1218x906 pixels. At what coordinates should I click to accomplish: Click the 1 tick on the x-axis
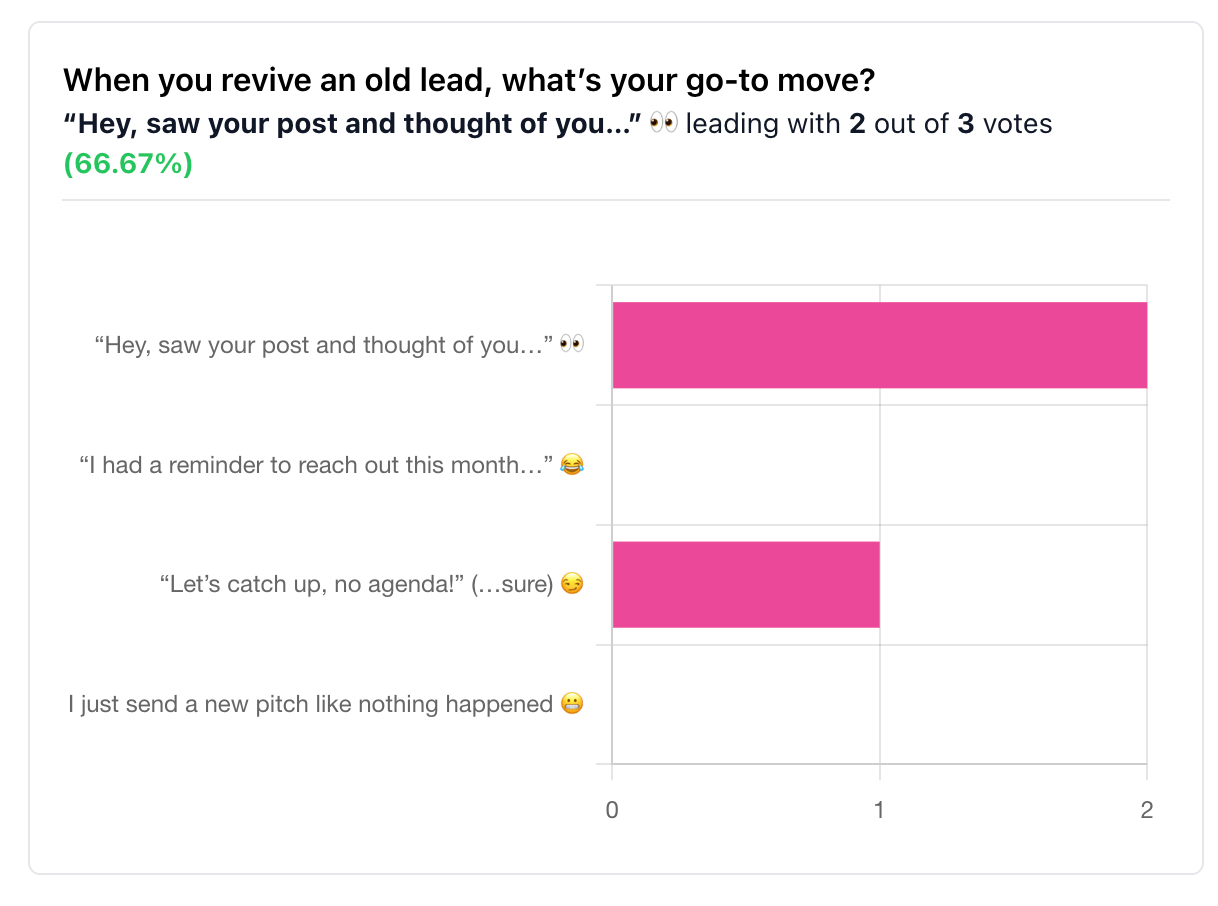click(x=879, y=810)
